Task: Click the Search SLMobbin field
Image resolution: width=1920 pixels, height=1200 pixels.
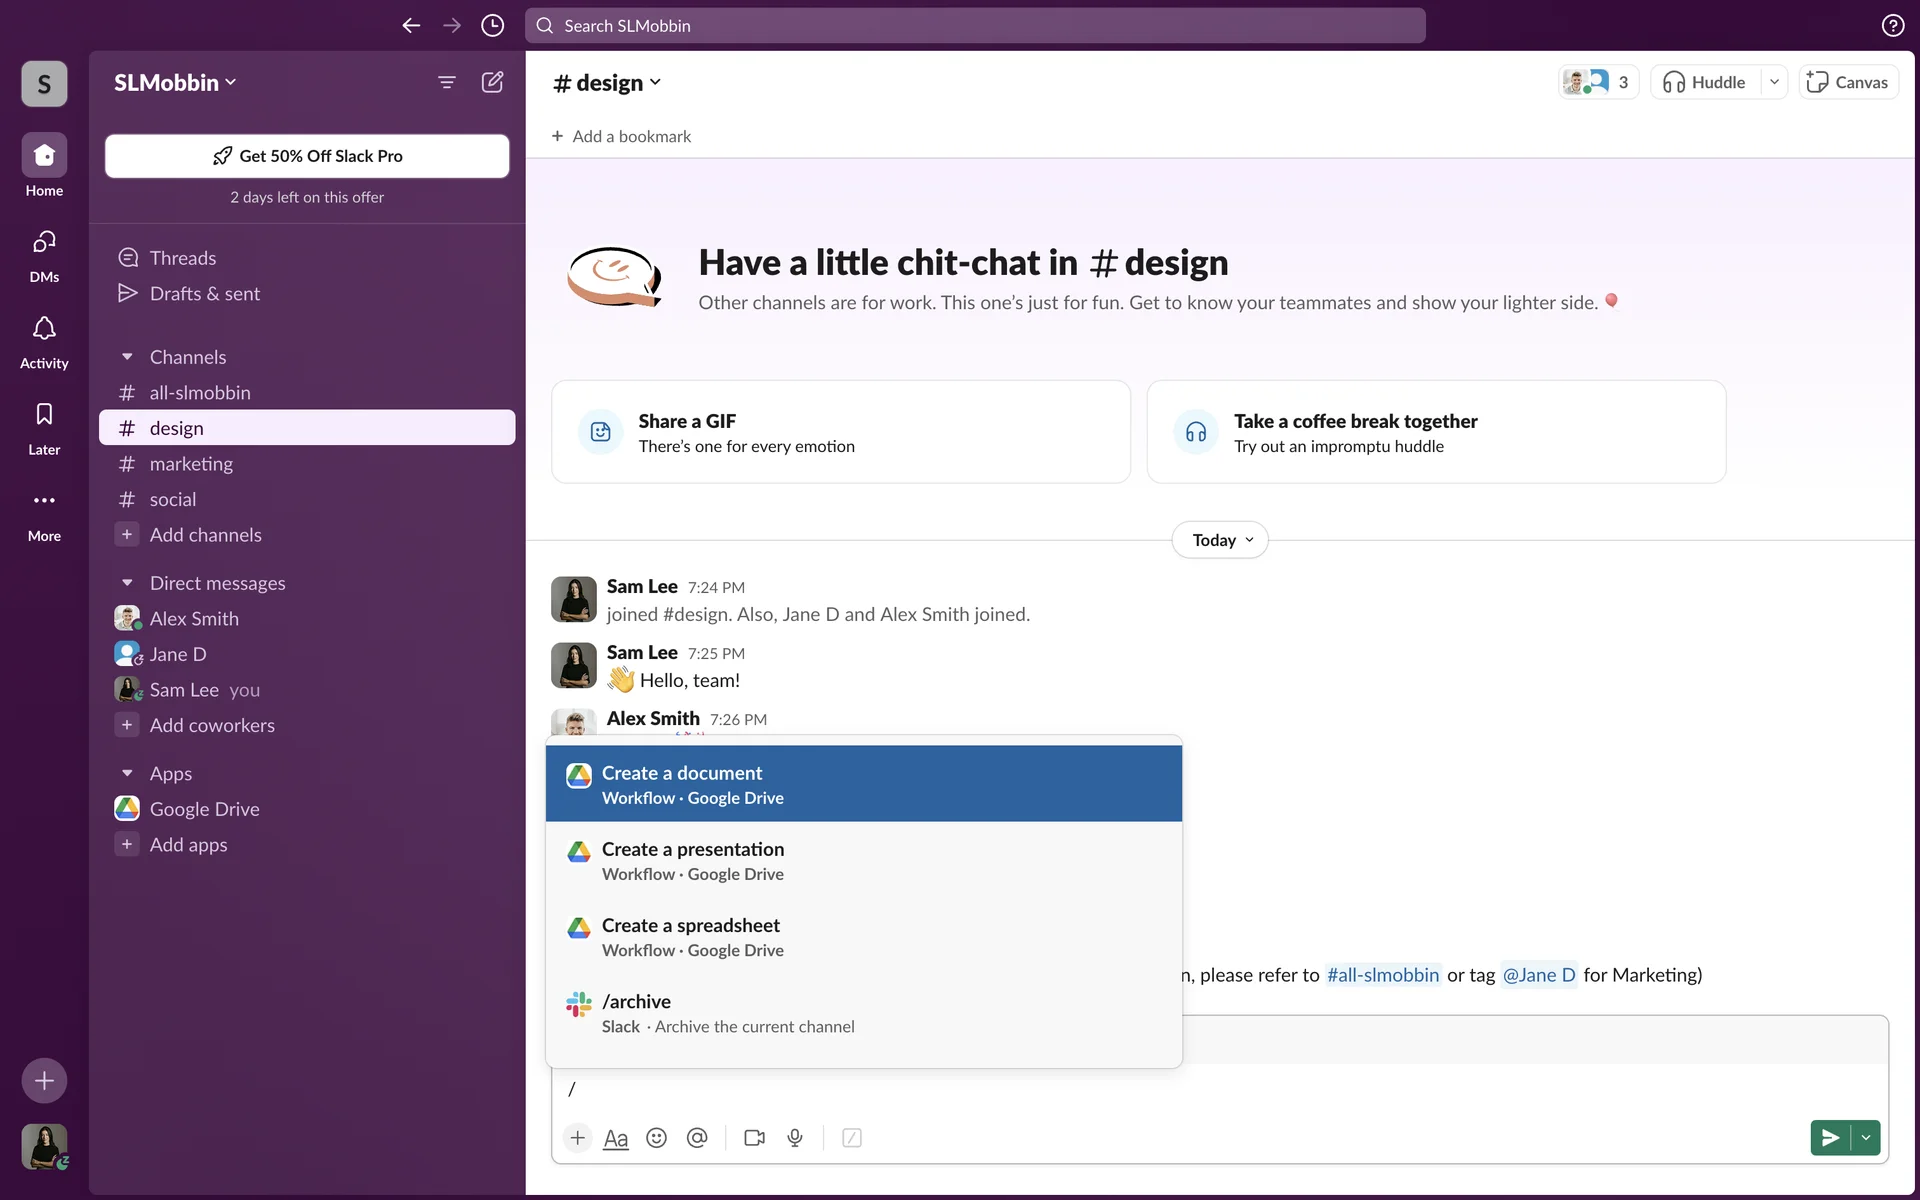Action: [x=975, y=26]
